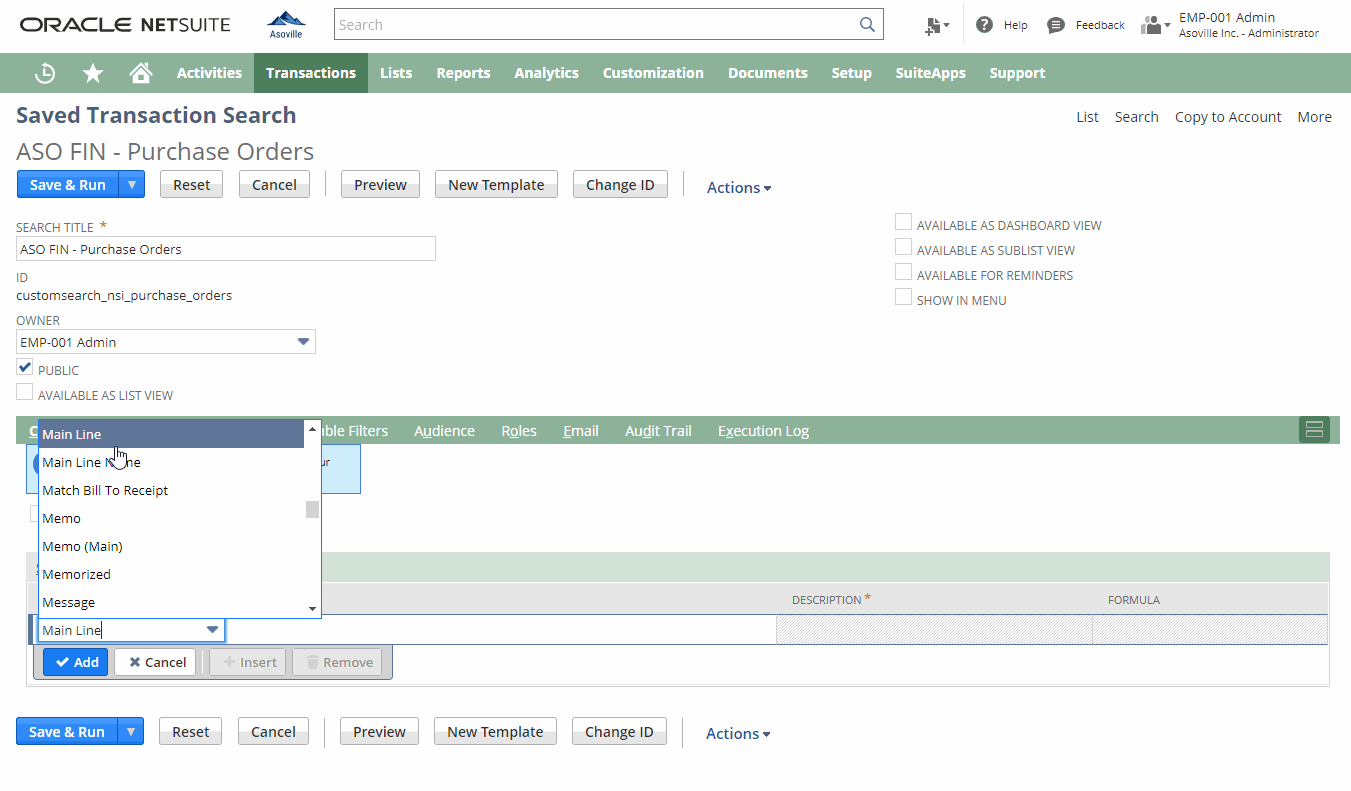
Task: Click the Oracle NetSuite logo
Action: [125, 25]
